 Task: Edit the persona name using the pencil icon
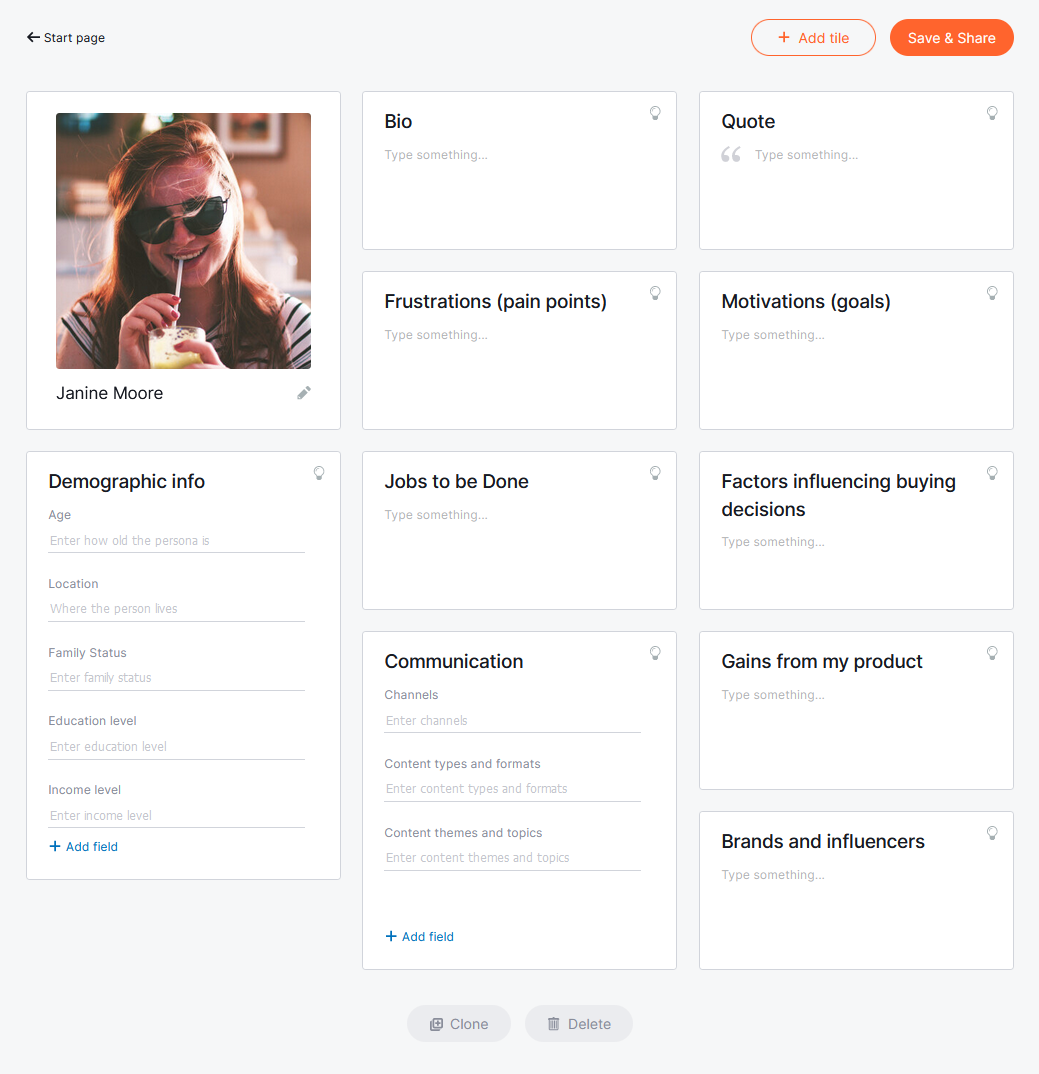click(304, 393)
